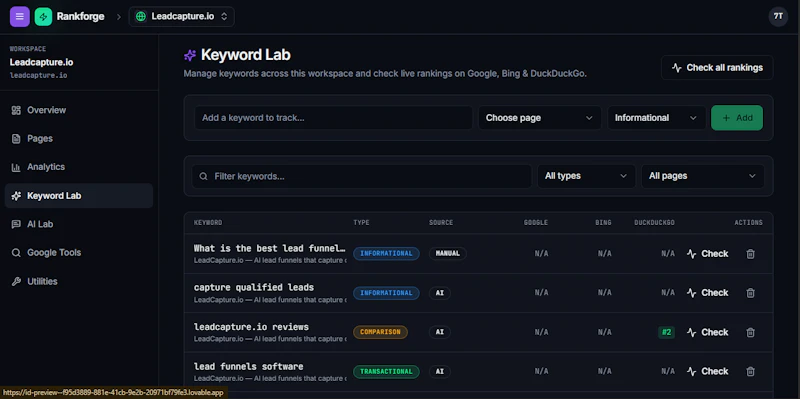Screen dimensions: 800x399
Task: Open AI Lab from the sidebar
Action: coord(79,224)
